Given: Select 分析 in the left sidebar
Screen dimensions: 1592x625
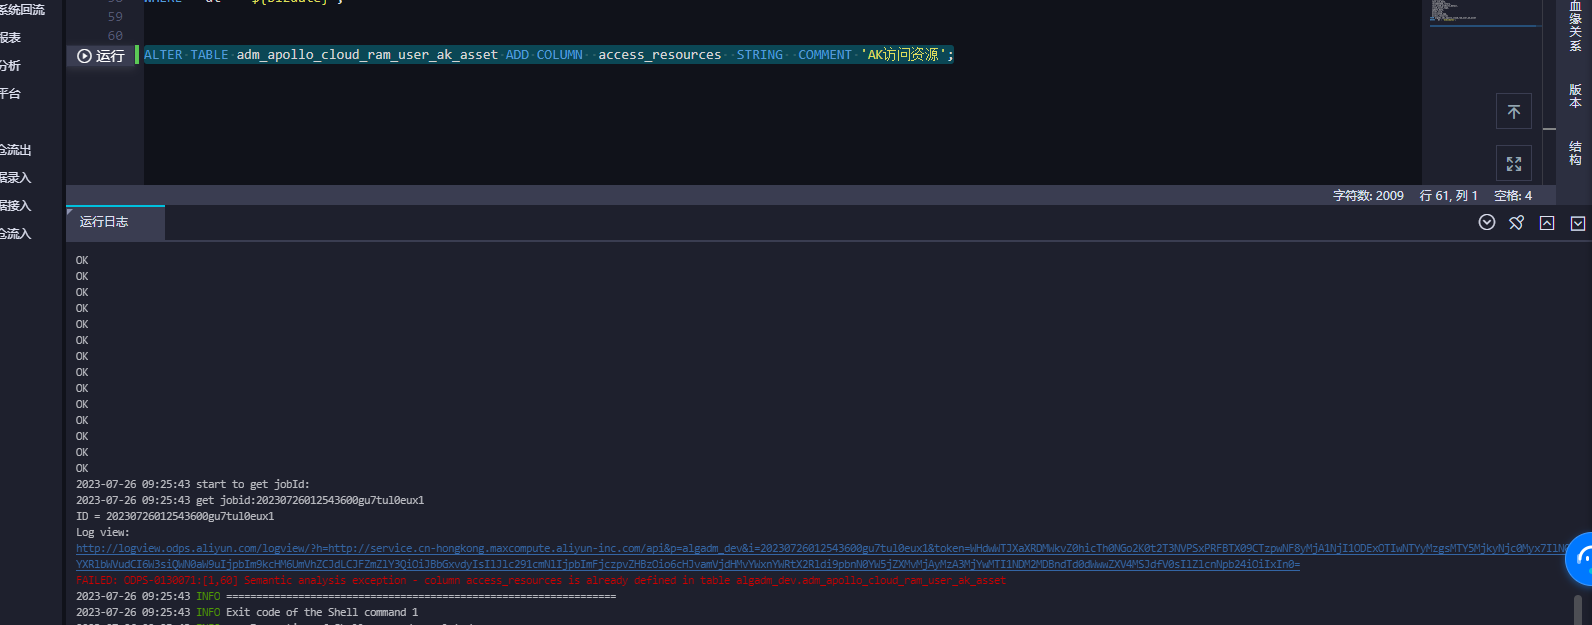Looking at the screenshot, I should click(x=10, y=66).
